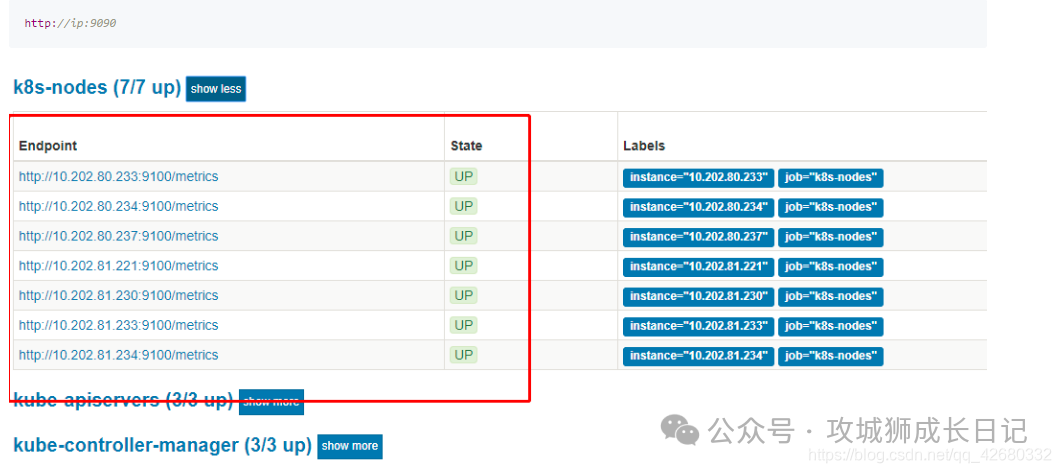Open endpoint http://10.202.81.234:9100/metrics
This screenshot has height=473, width=1061.
point(118,355)
